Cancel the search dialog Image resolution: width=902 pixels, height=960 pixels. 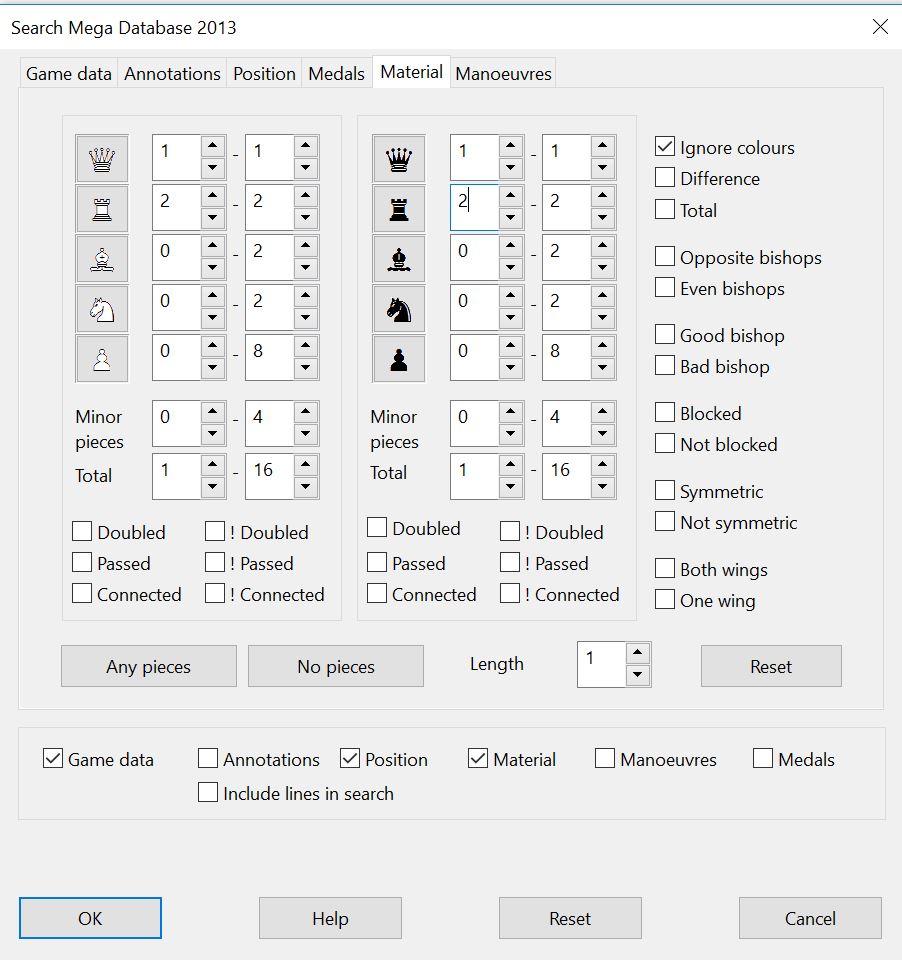[810, 918]
